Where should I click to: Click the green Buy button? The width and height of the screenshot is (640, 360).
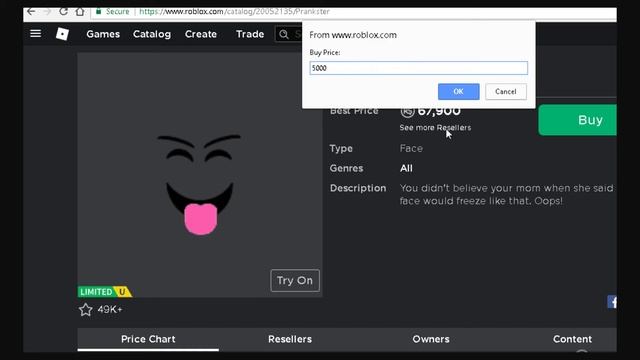point(578,120)
